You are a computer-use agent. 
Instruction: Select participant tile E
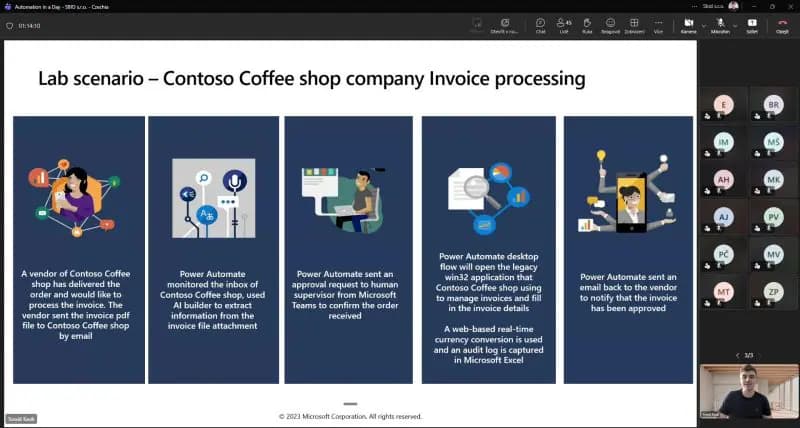(x=723, y=105)
